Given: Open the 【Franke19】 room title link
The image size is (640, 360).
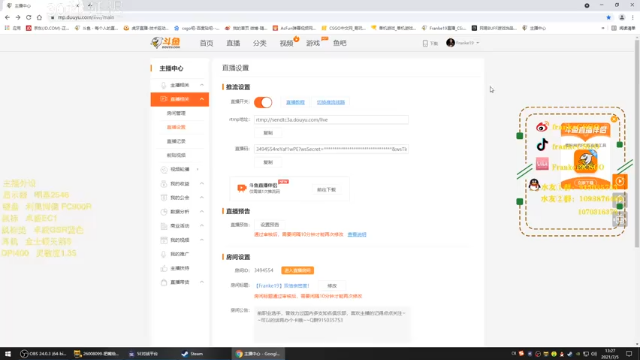Looking at the screenshot, I should 282,286.
